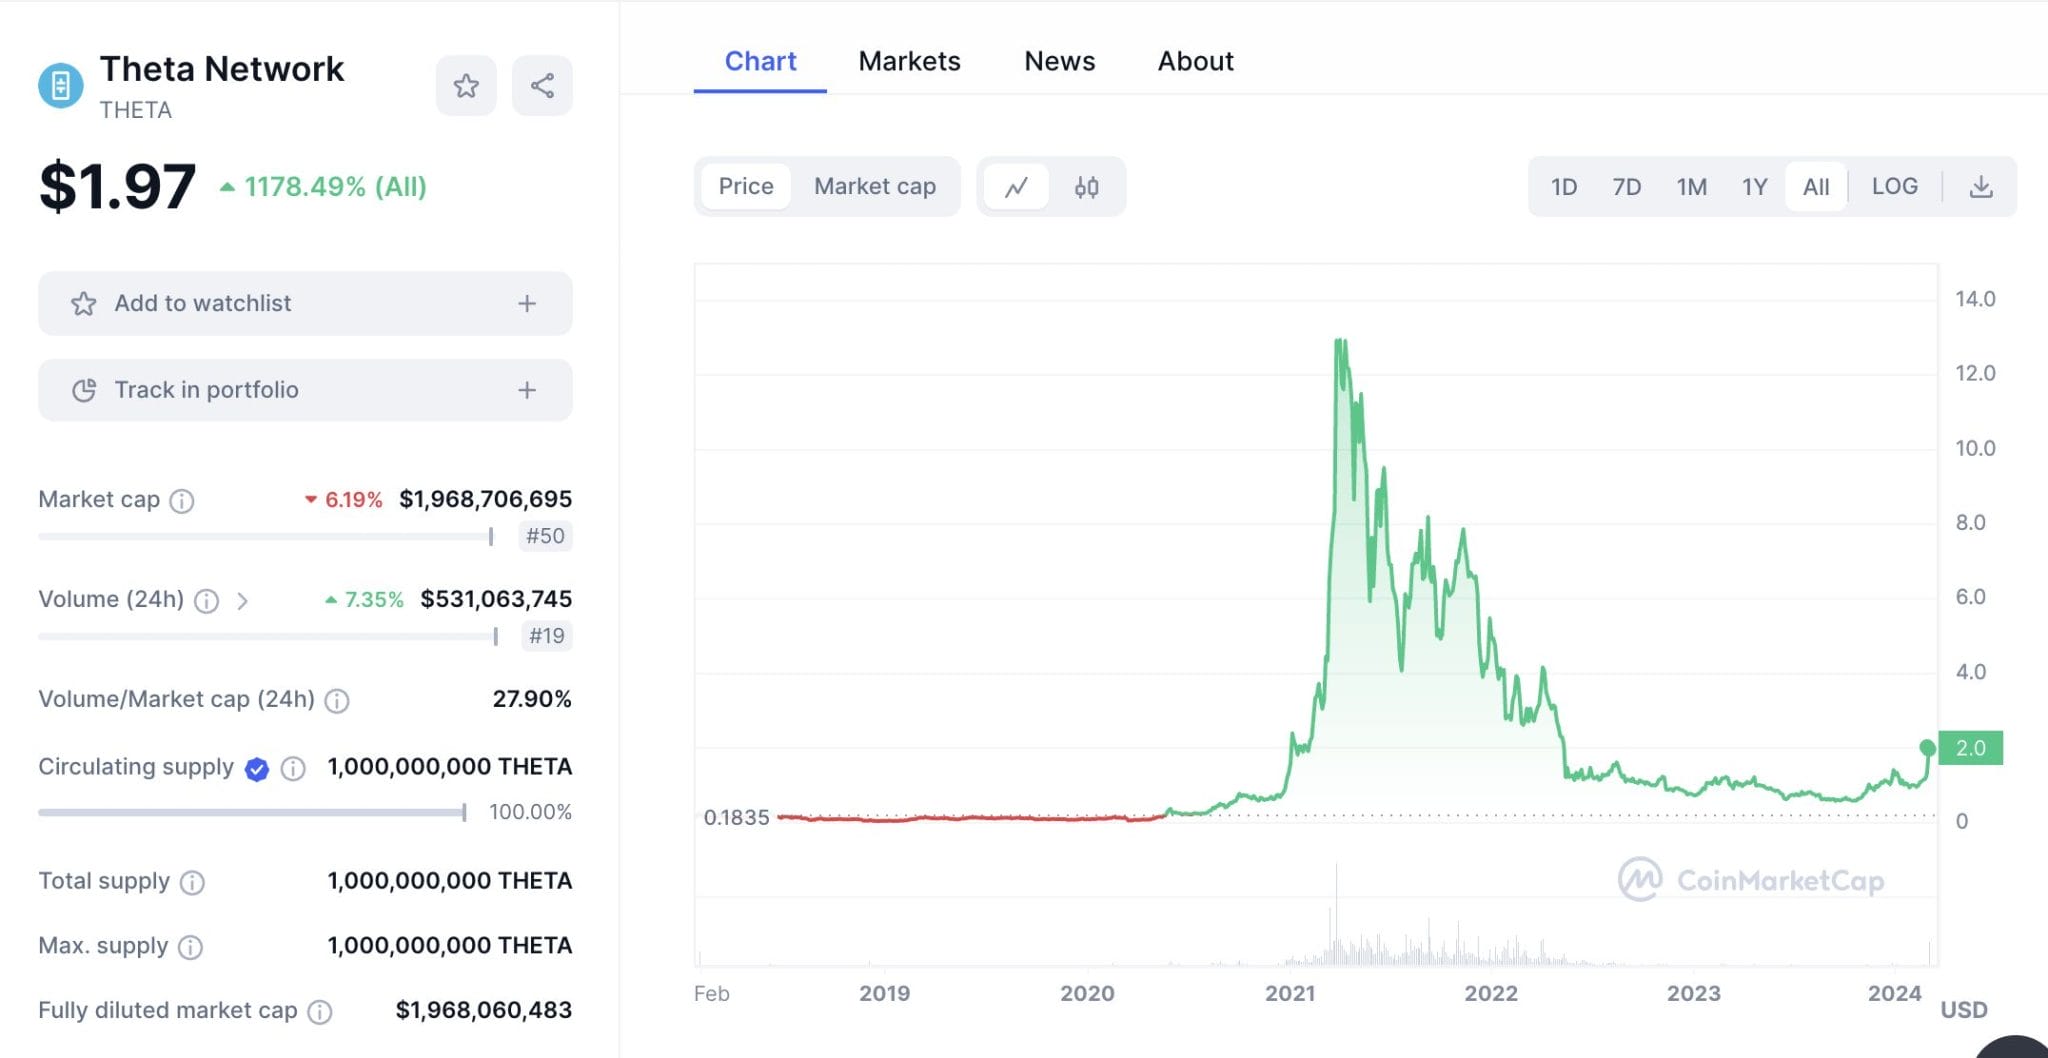
Task: Switch the chart to Market cap view
Action: pos(875,186)
